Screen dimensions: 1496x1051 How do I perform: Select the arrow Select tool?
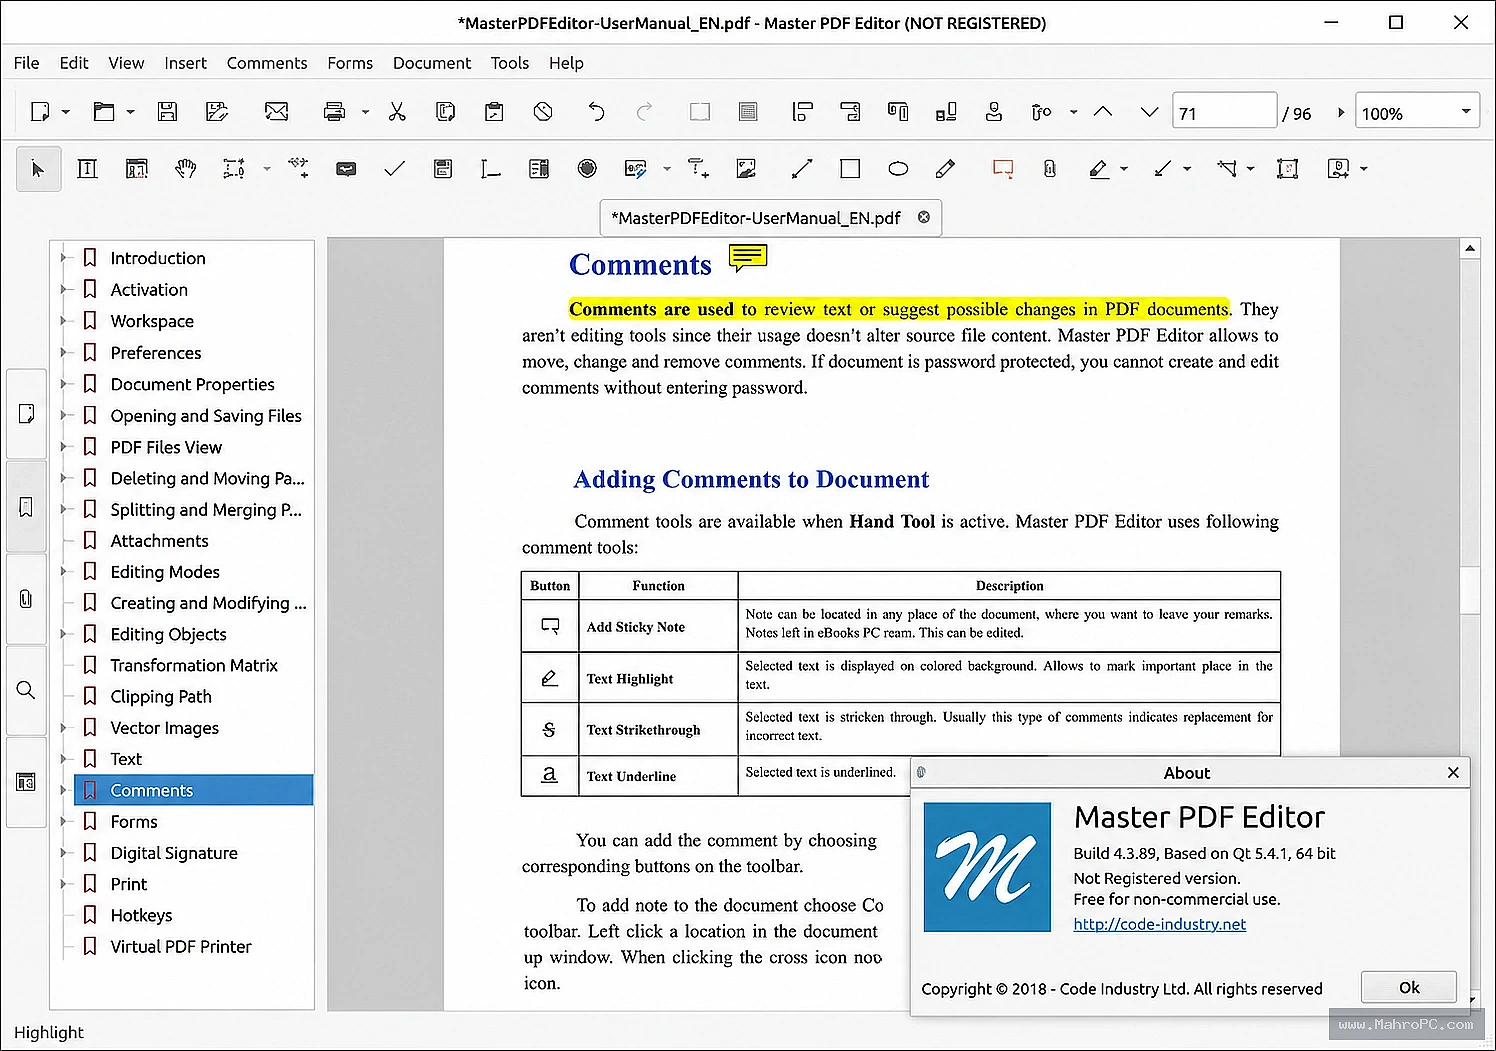38,169
